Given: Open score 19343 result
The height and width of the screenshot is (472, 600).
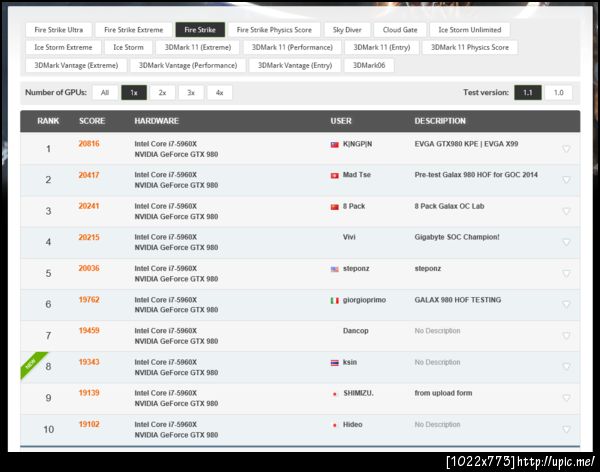Looking at the screenshot, I should [89, 362].
